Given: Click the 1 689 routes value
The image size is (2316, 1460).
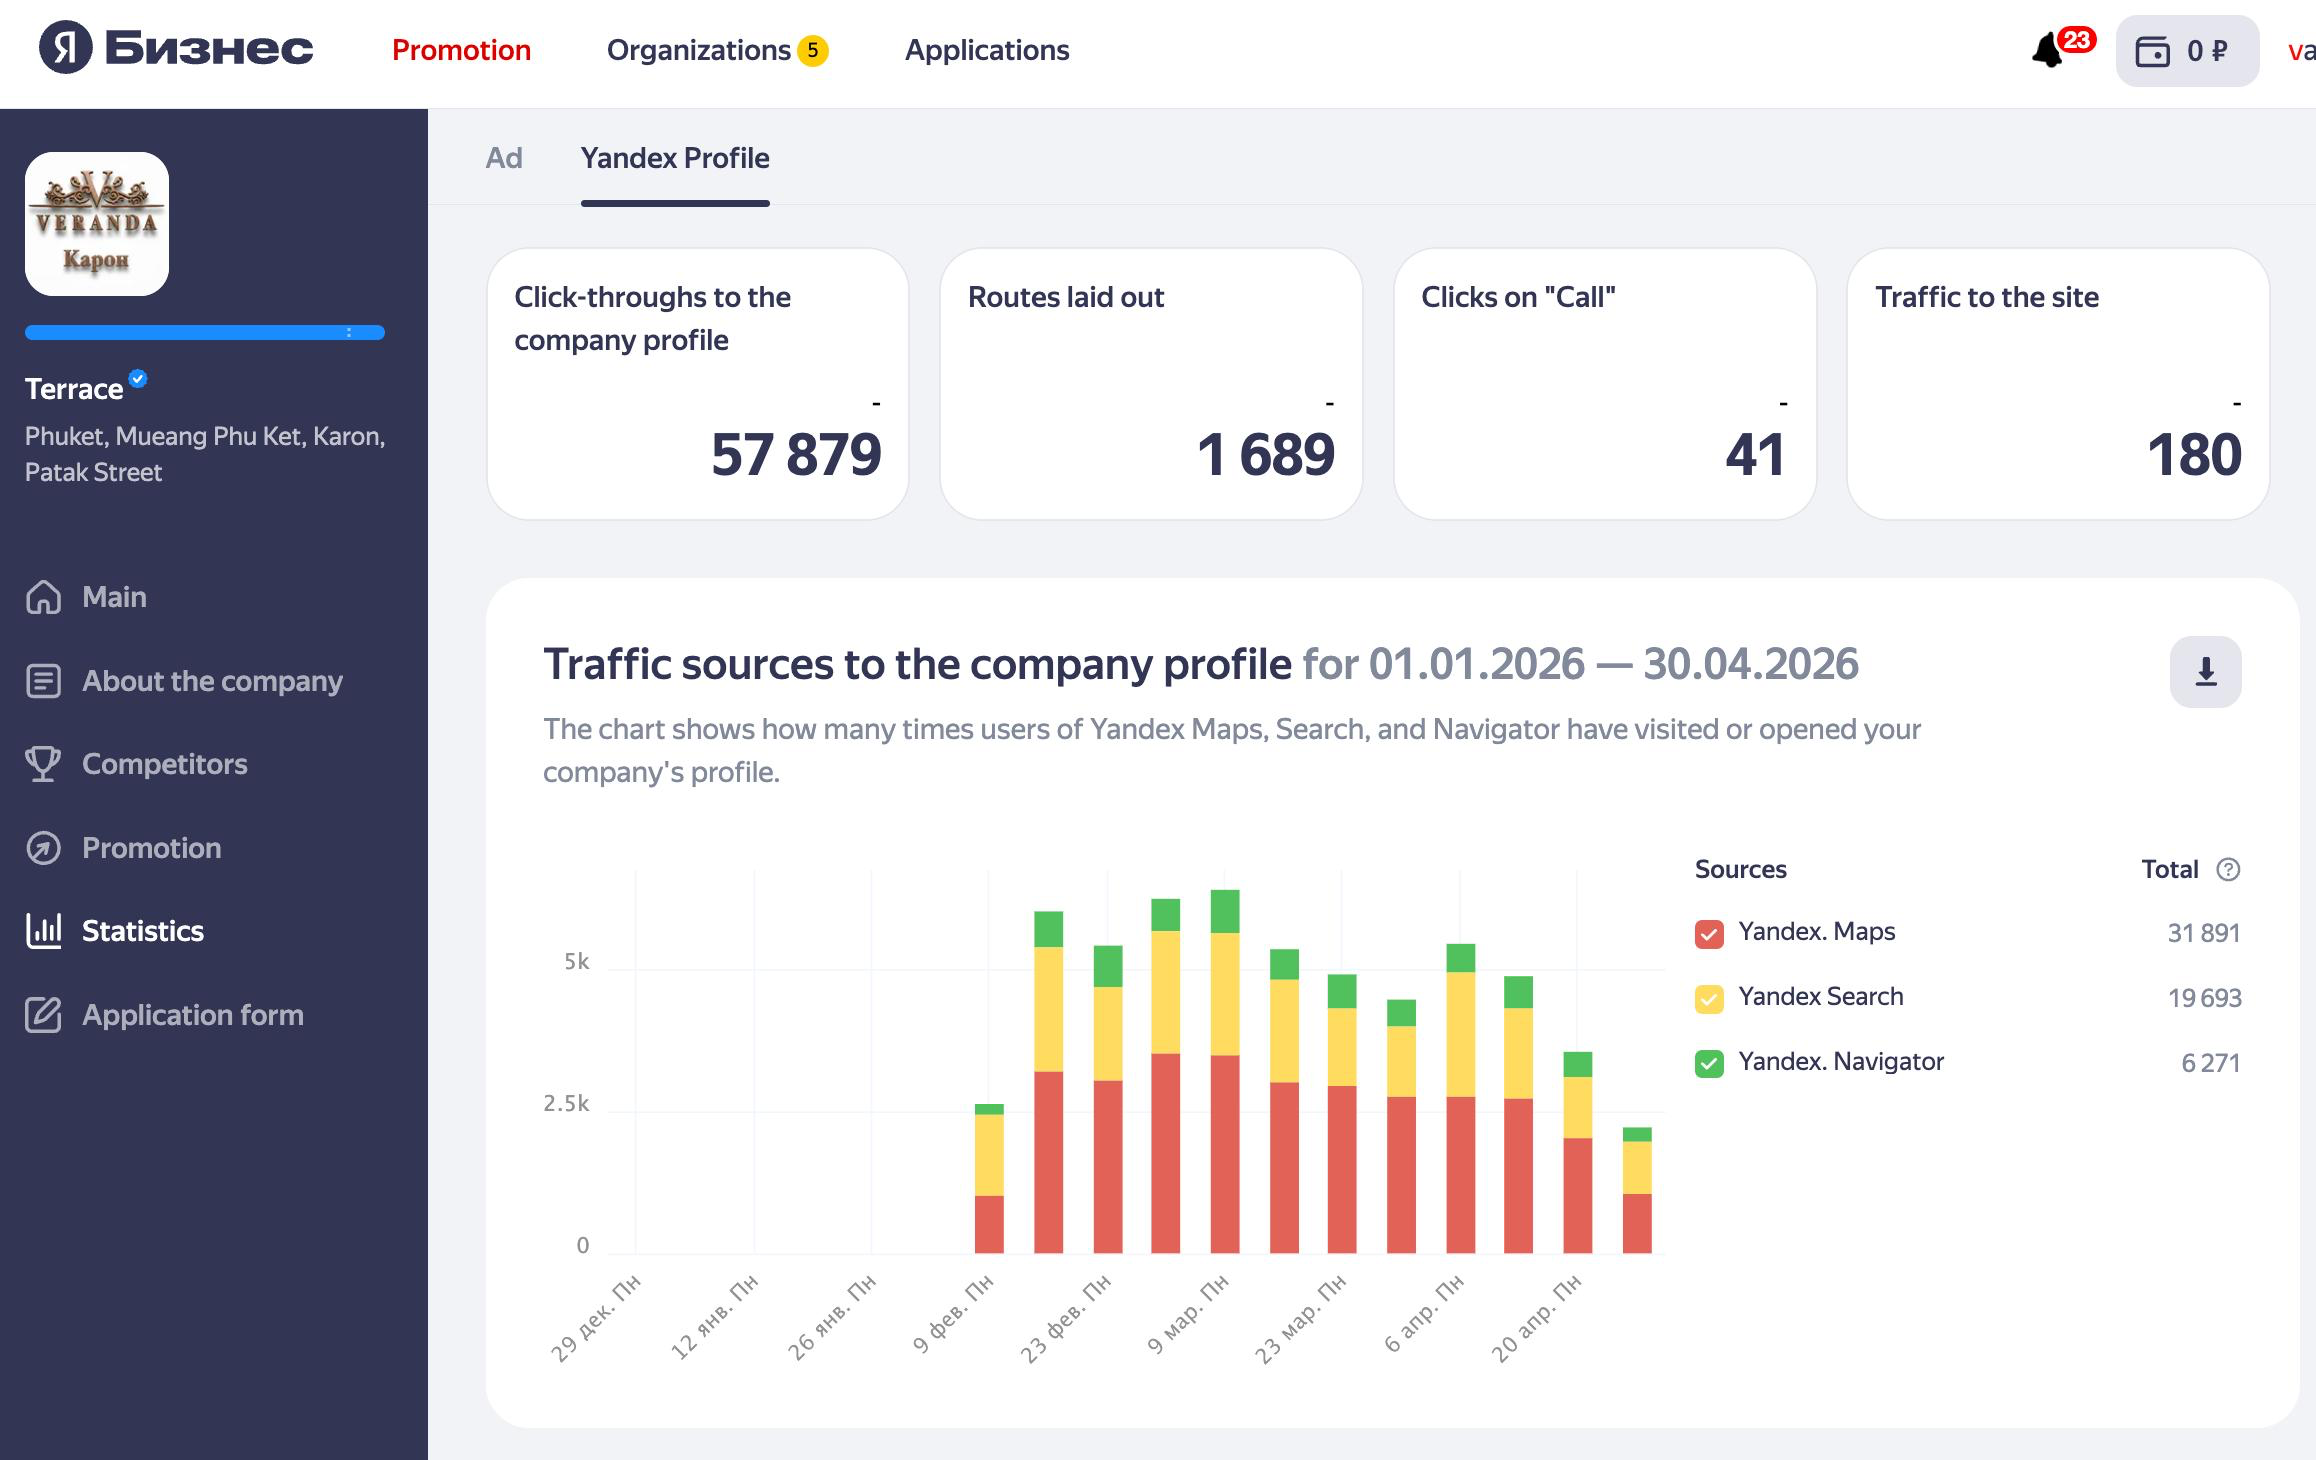Looking at the screenshot, I should click(x=1266, y=455).
